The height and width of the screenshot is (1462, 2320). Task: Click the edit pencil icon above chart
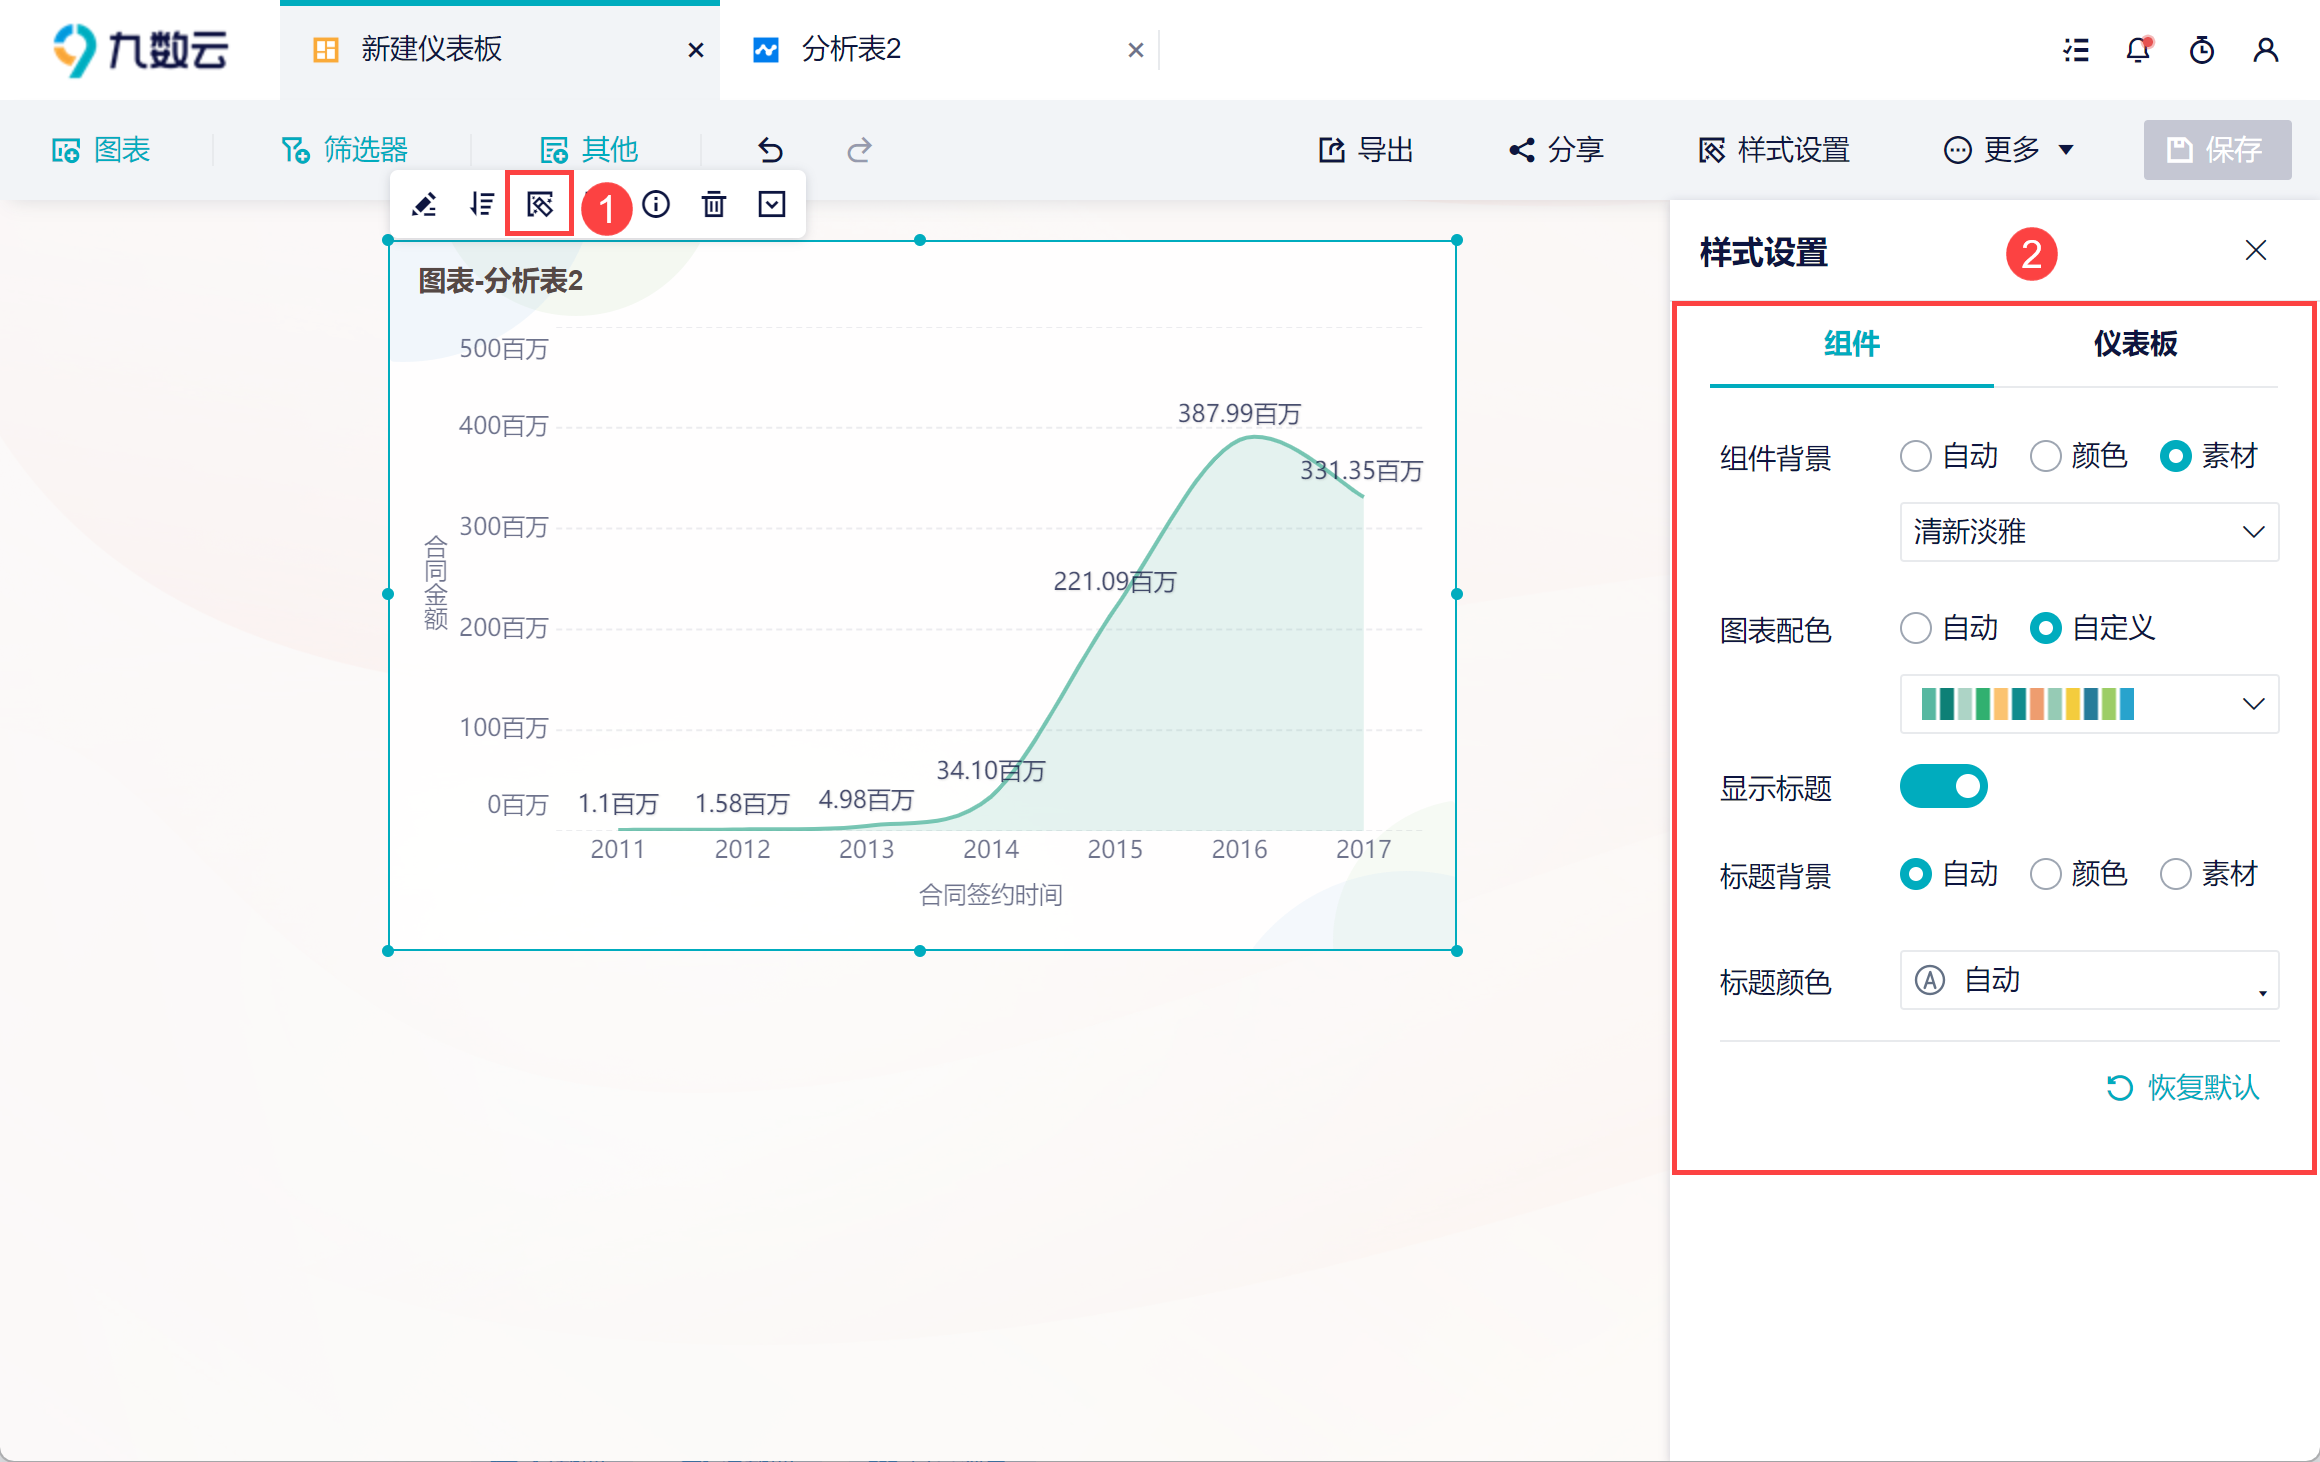(x=424, y=205)
